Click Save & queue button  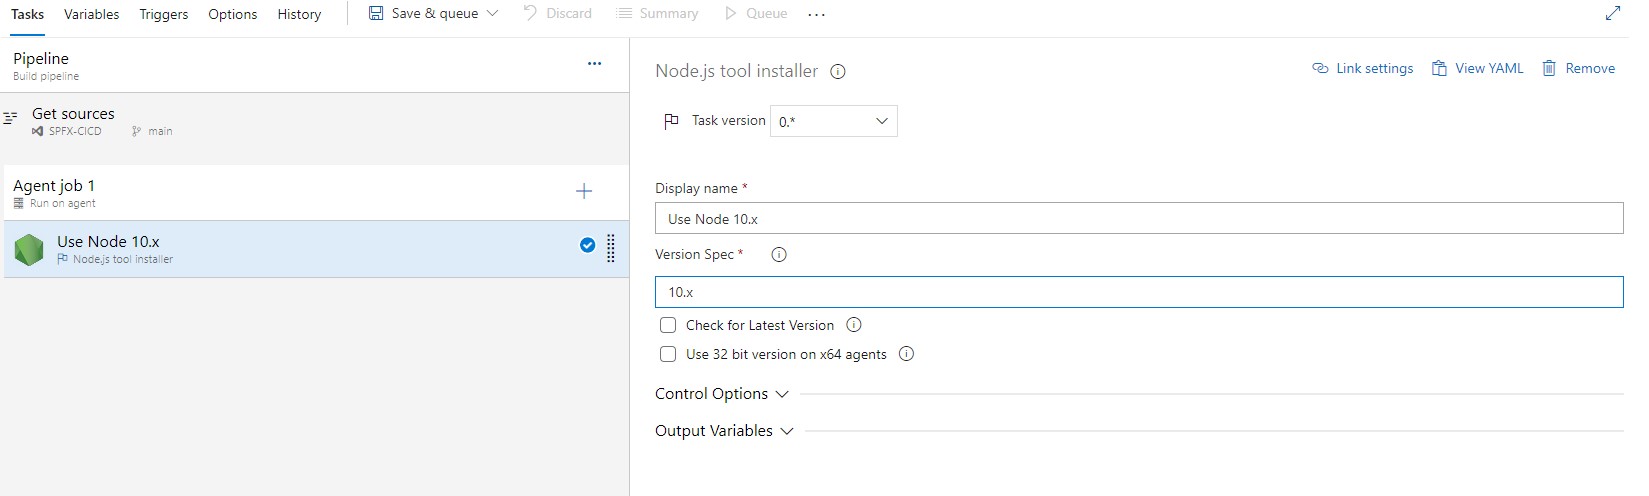pos(424,14)
